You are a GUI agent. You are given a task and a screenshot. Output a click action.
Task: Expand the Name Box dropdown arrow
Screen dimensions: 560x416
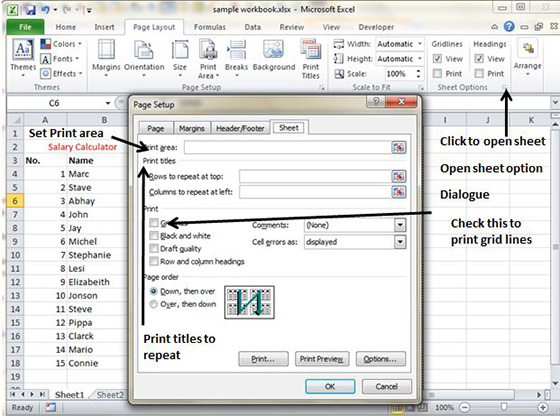[x=108, y=103]
